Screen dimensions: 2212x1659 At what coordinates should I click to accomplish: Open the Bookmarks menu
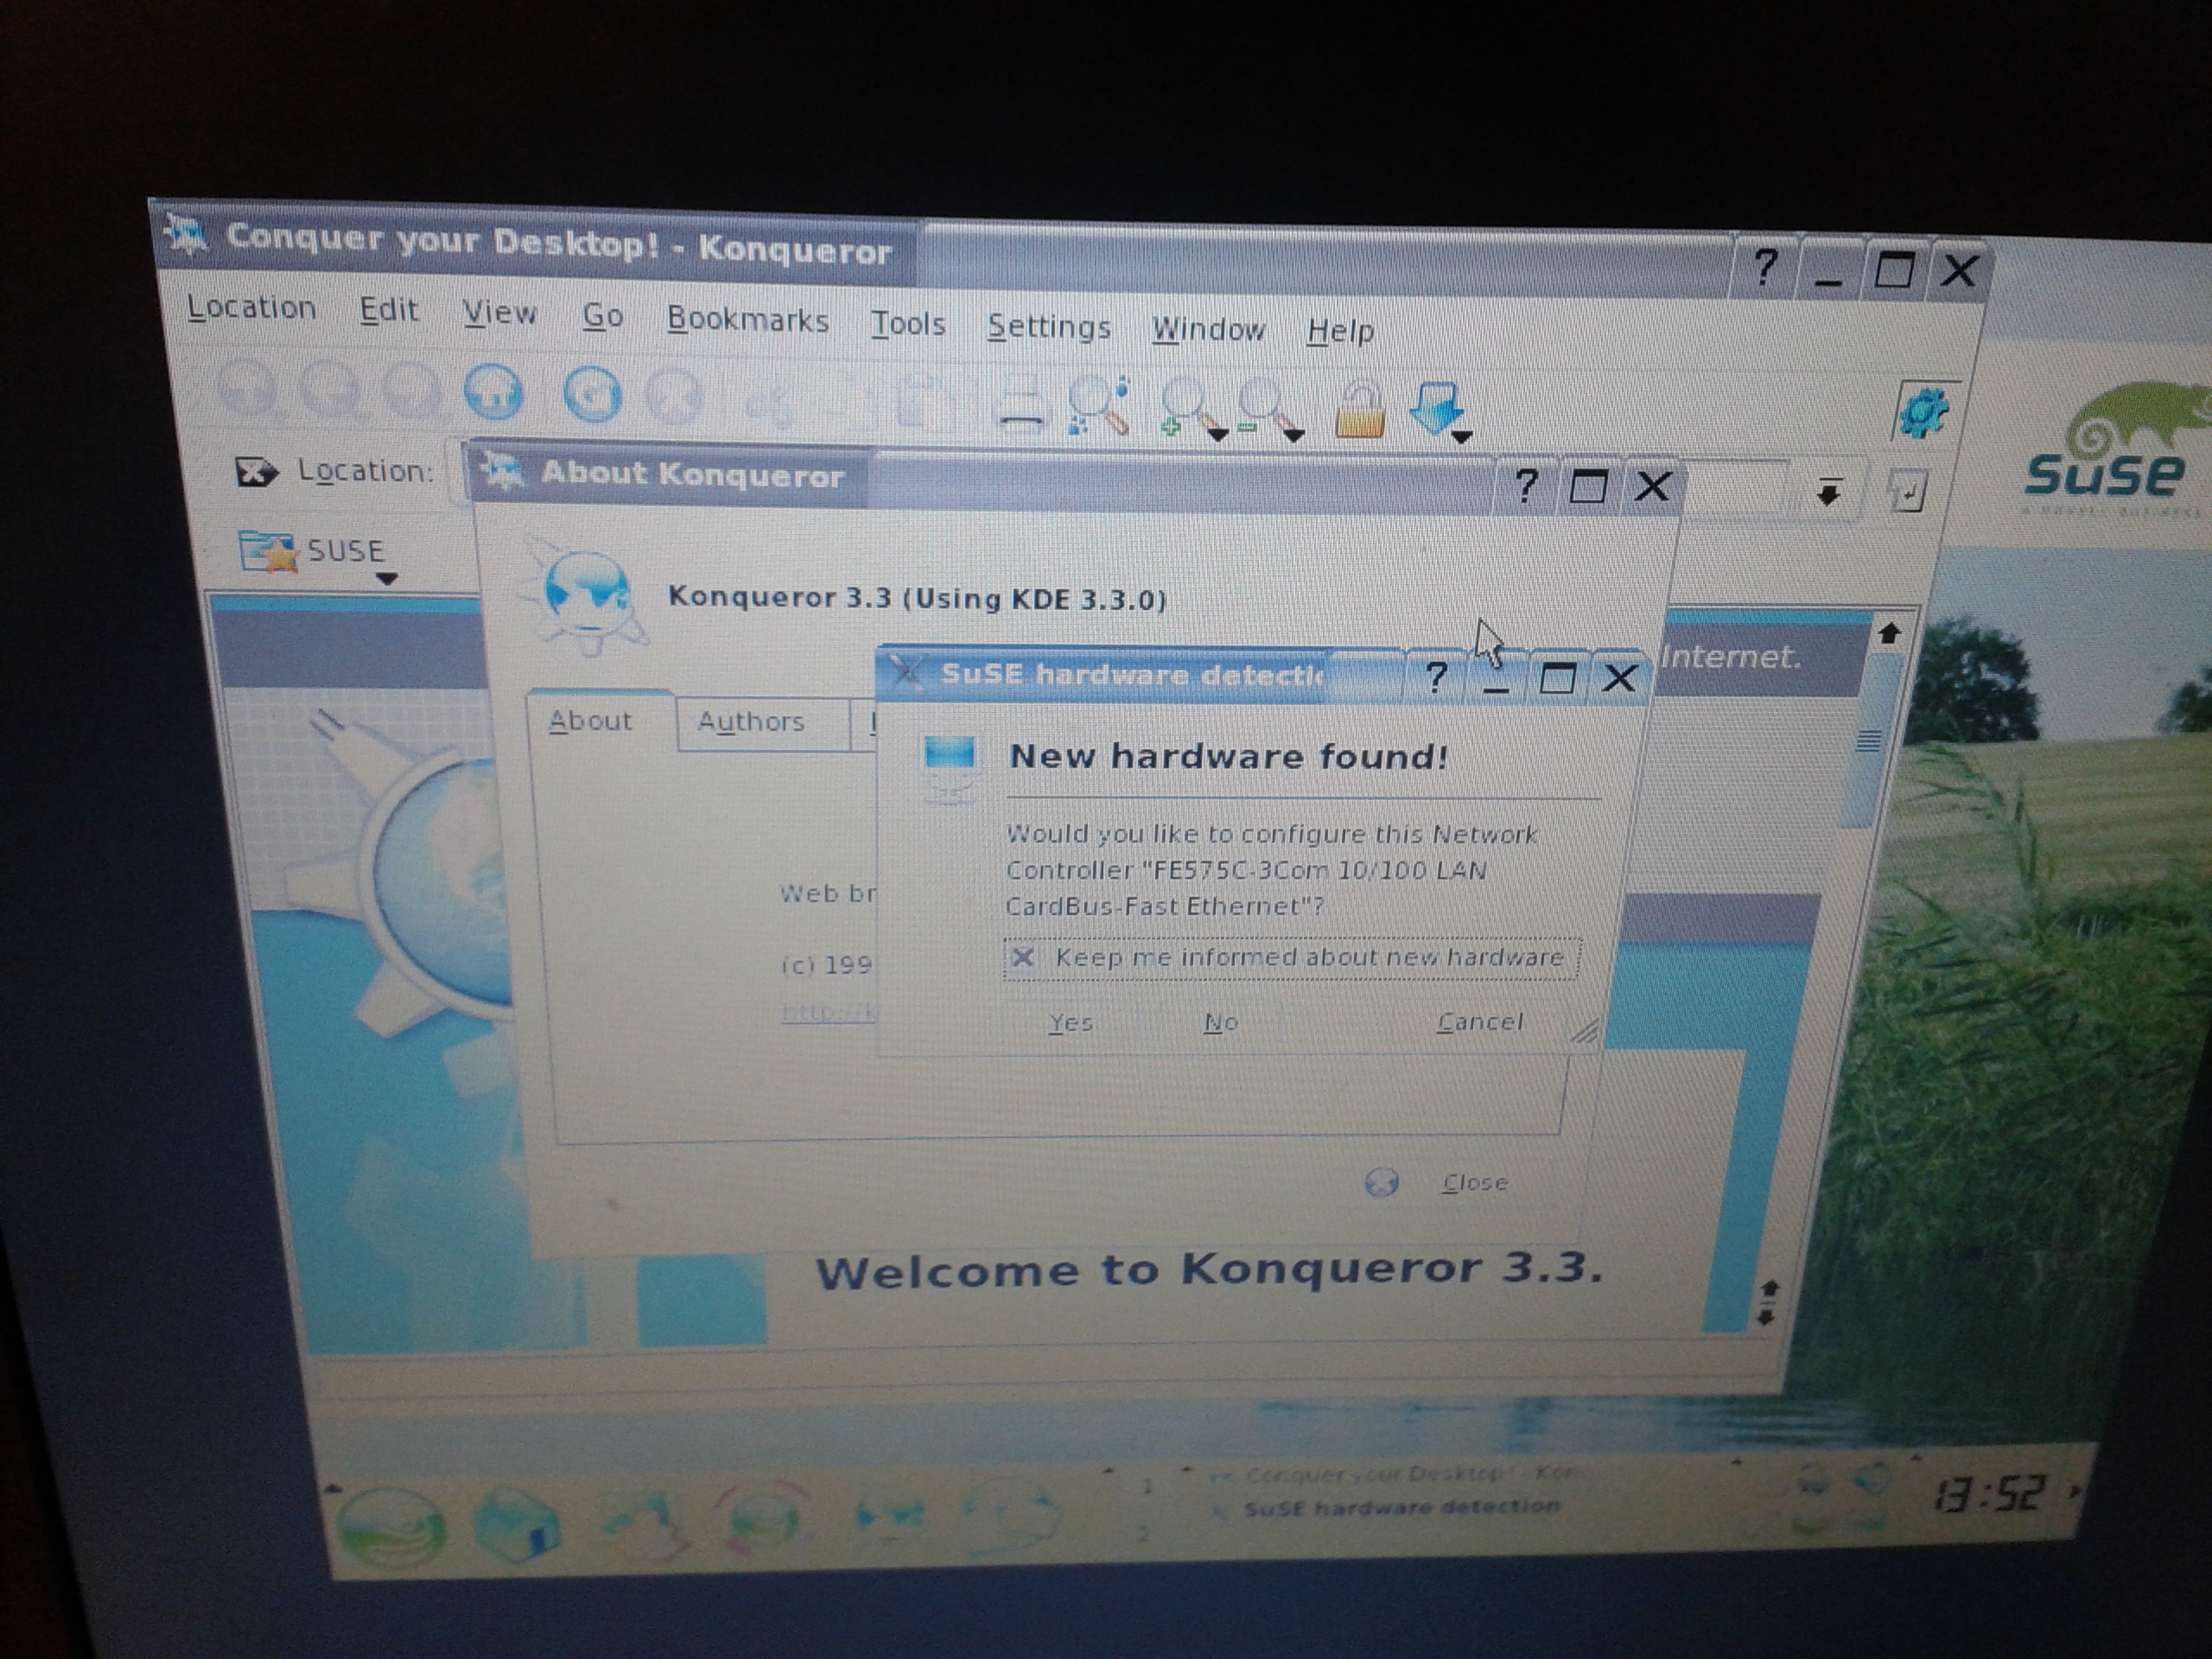[x=748, y=320]
